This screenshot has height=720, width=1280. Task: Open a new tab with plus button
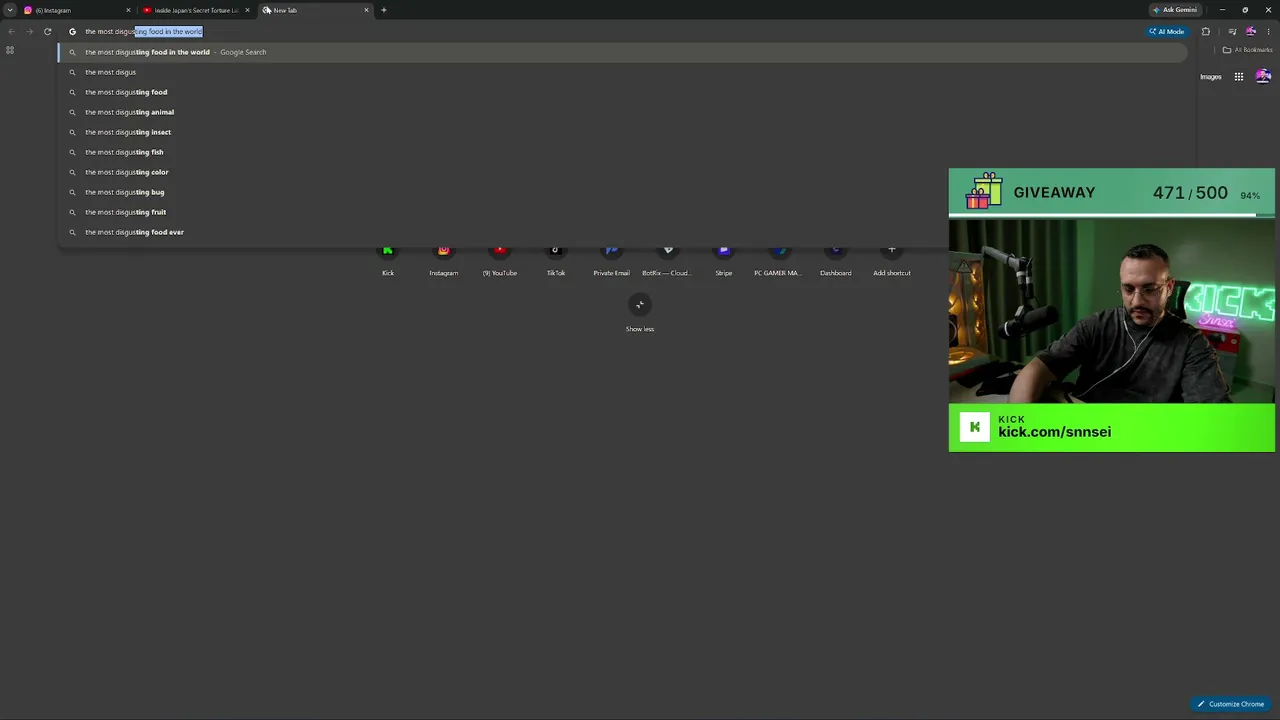coord(384,10)
